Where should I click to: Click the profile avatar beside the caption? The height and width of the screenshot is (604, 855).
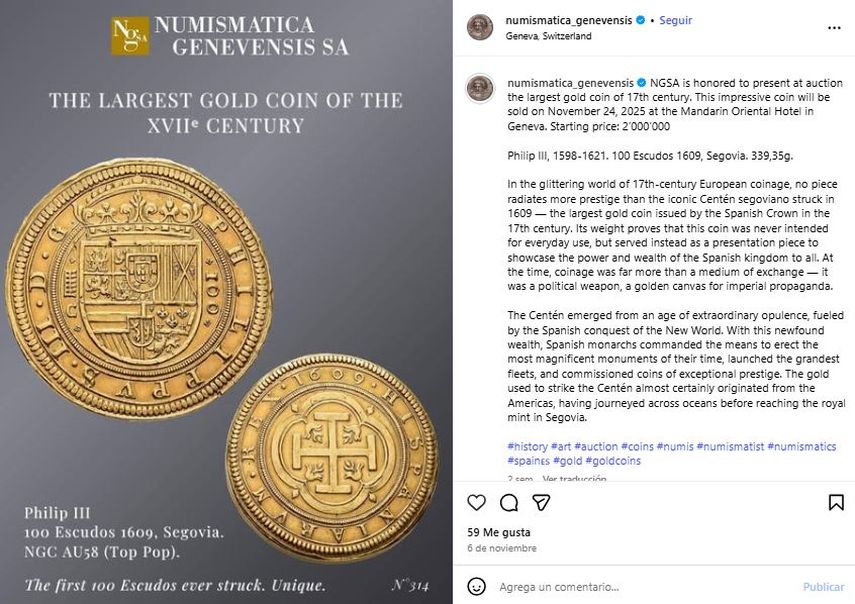(480, 88)
